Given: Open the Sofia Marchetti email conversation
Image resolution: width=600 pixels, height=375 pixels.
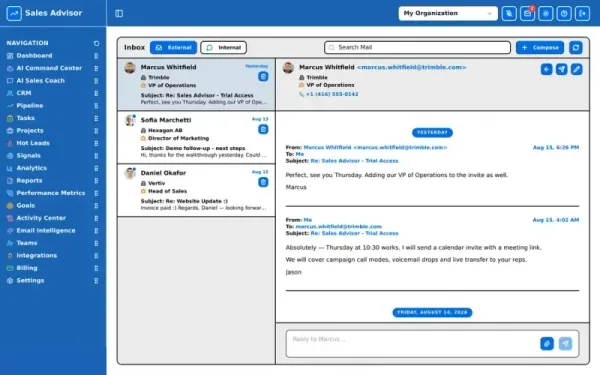Looking at the screenshot, I should 196,137.
